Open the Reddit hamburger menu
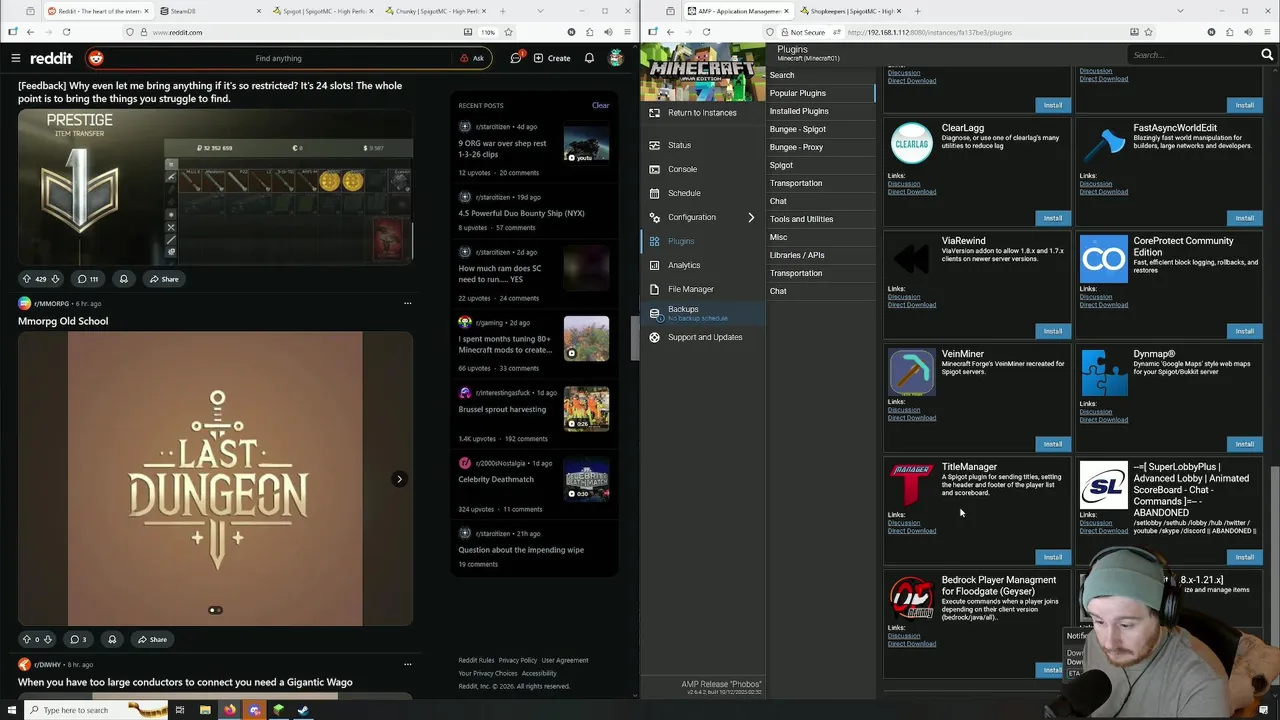The width and height of the screenshot is (1280, 720). click(x=16, y=58)
